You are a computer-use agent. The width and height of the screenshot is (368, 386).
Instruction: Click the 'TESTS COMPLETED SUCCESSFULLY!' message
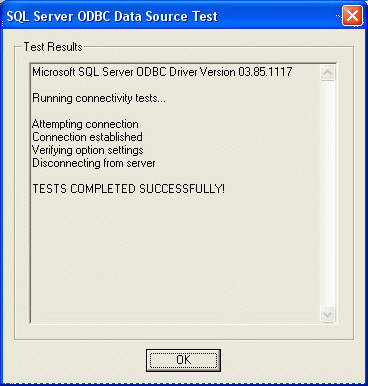pos(128,189)
